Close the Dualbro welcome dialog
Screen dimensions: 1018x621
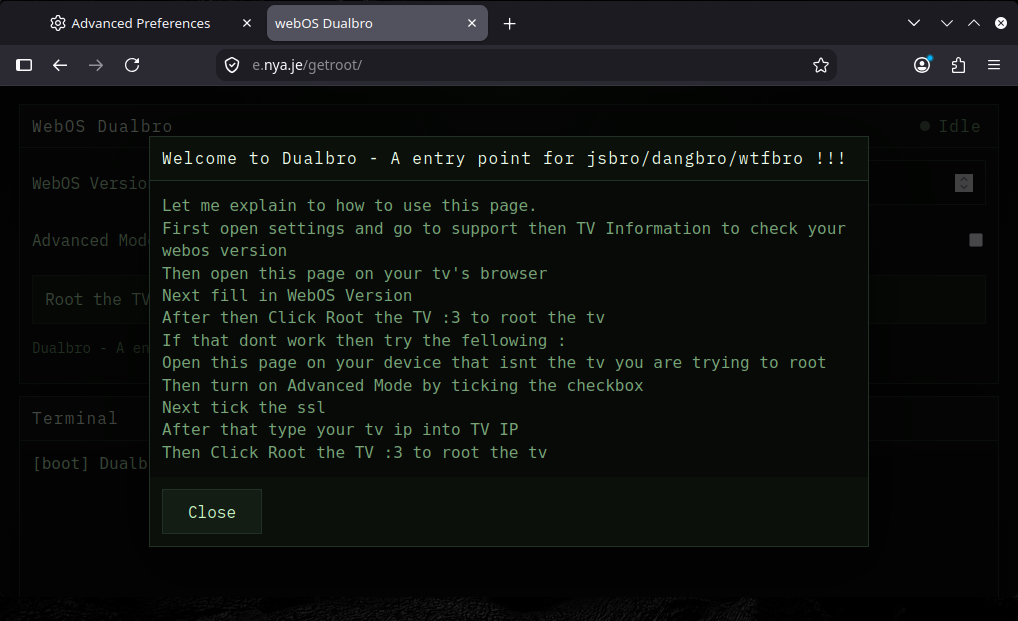[x=212, y=511]
